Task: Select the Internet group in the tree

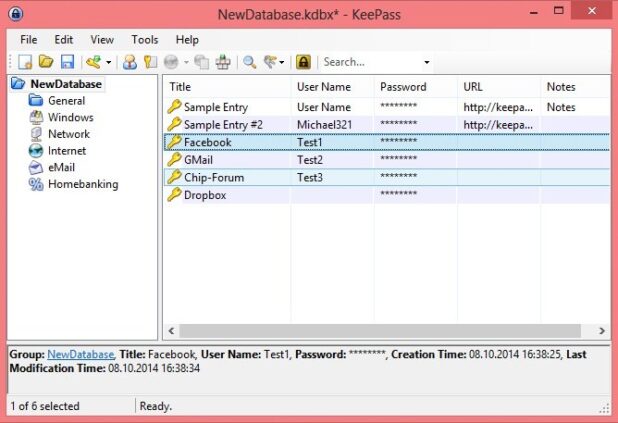Action: pyautogui.click(x=67, y=151)
